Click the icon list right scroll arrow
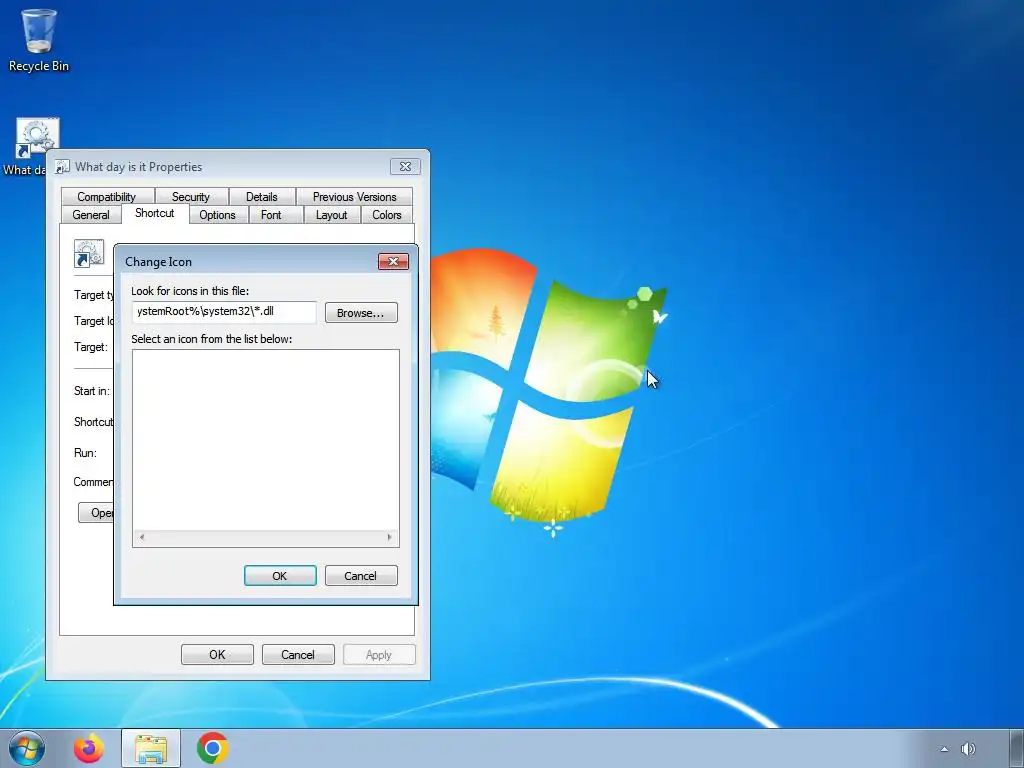Image resolution: width=1024 pixels, height=768 pixels. pyautogui.click(x=389, y=537)
